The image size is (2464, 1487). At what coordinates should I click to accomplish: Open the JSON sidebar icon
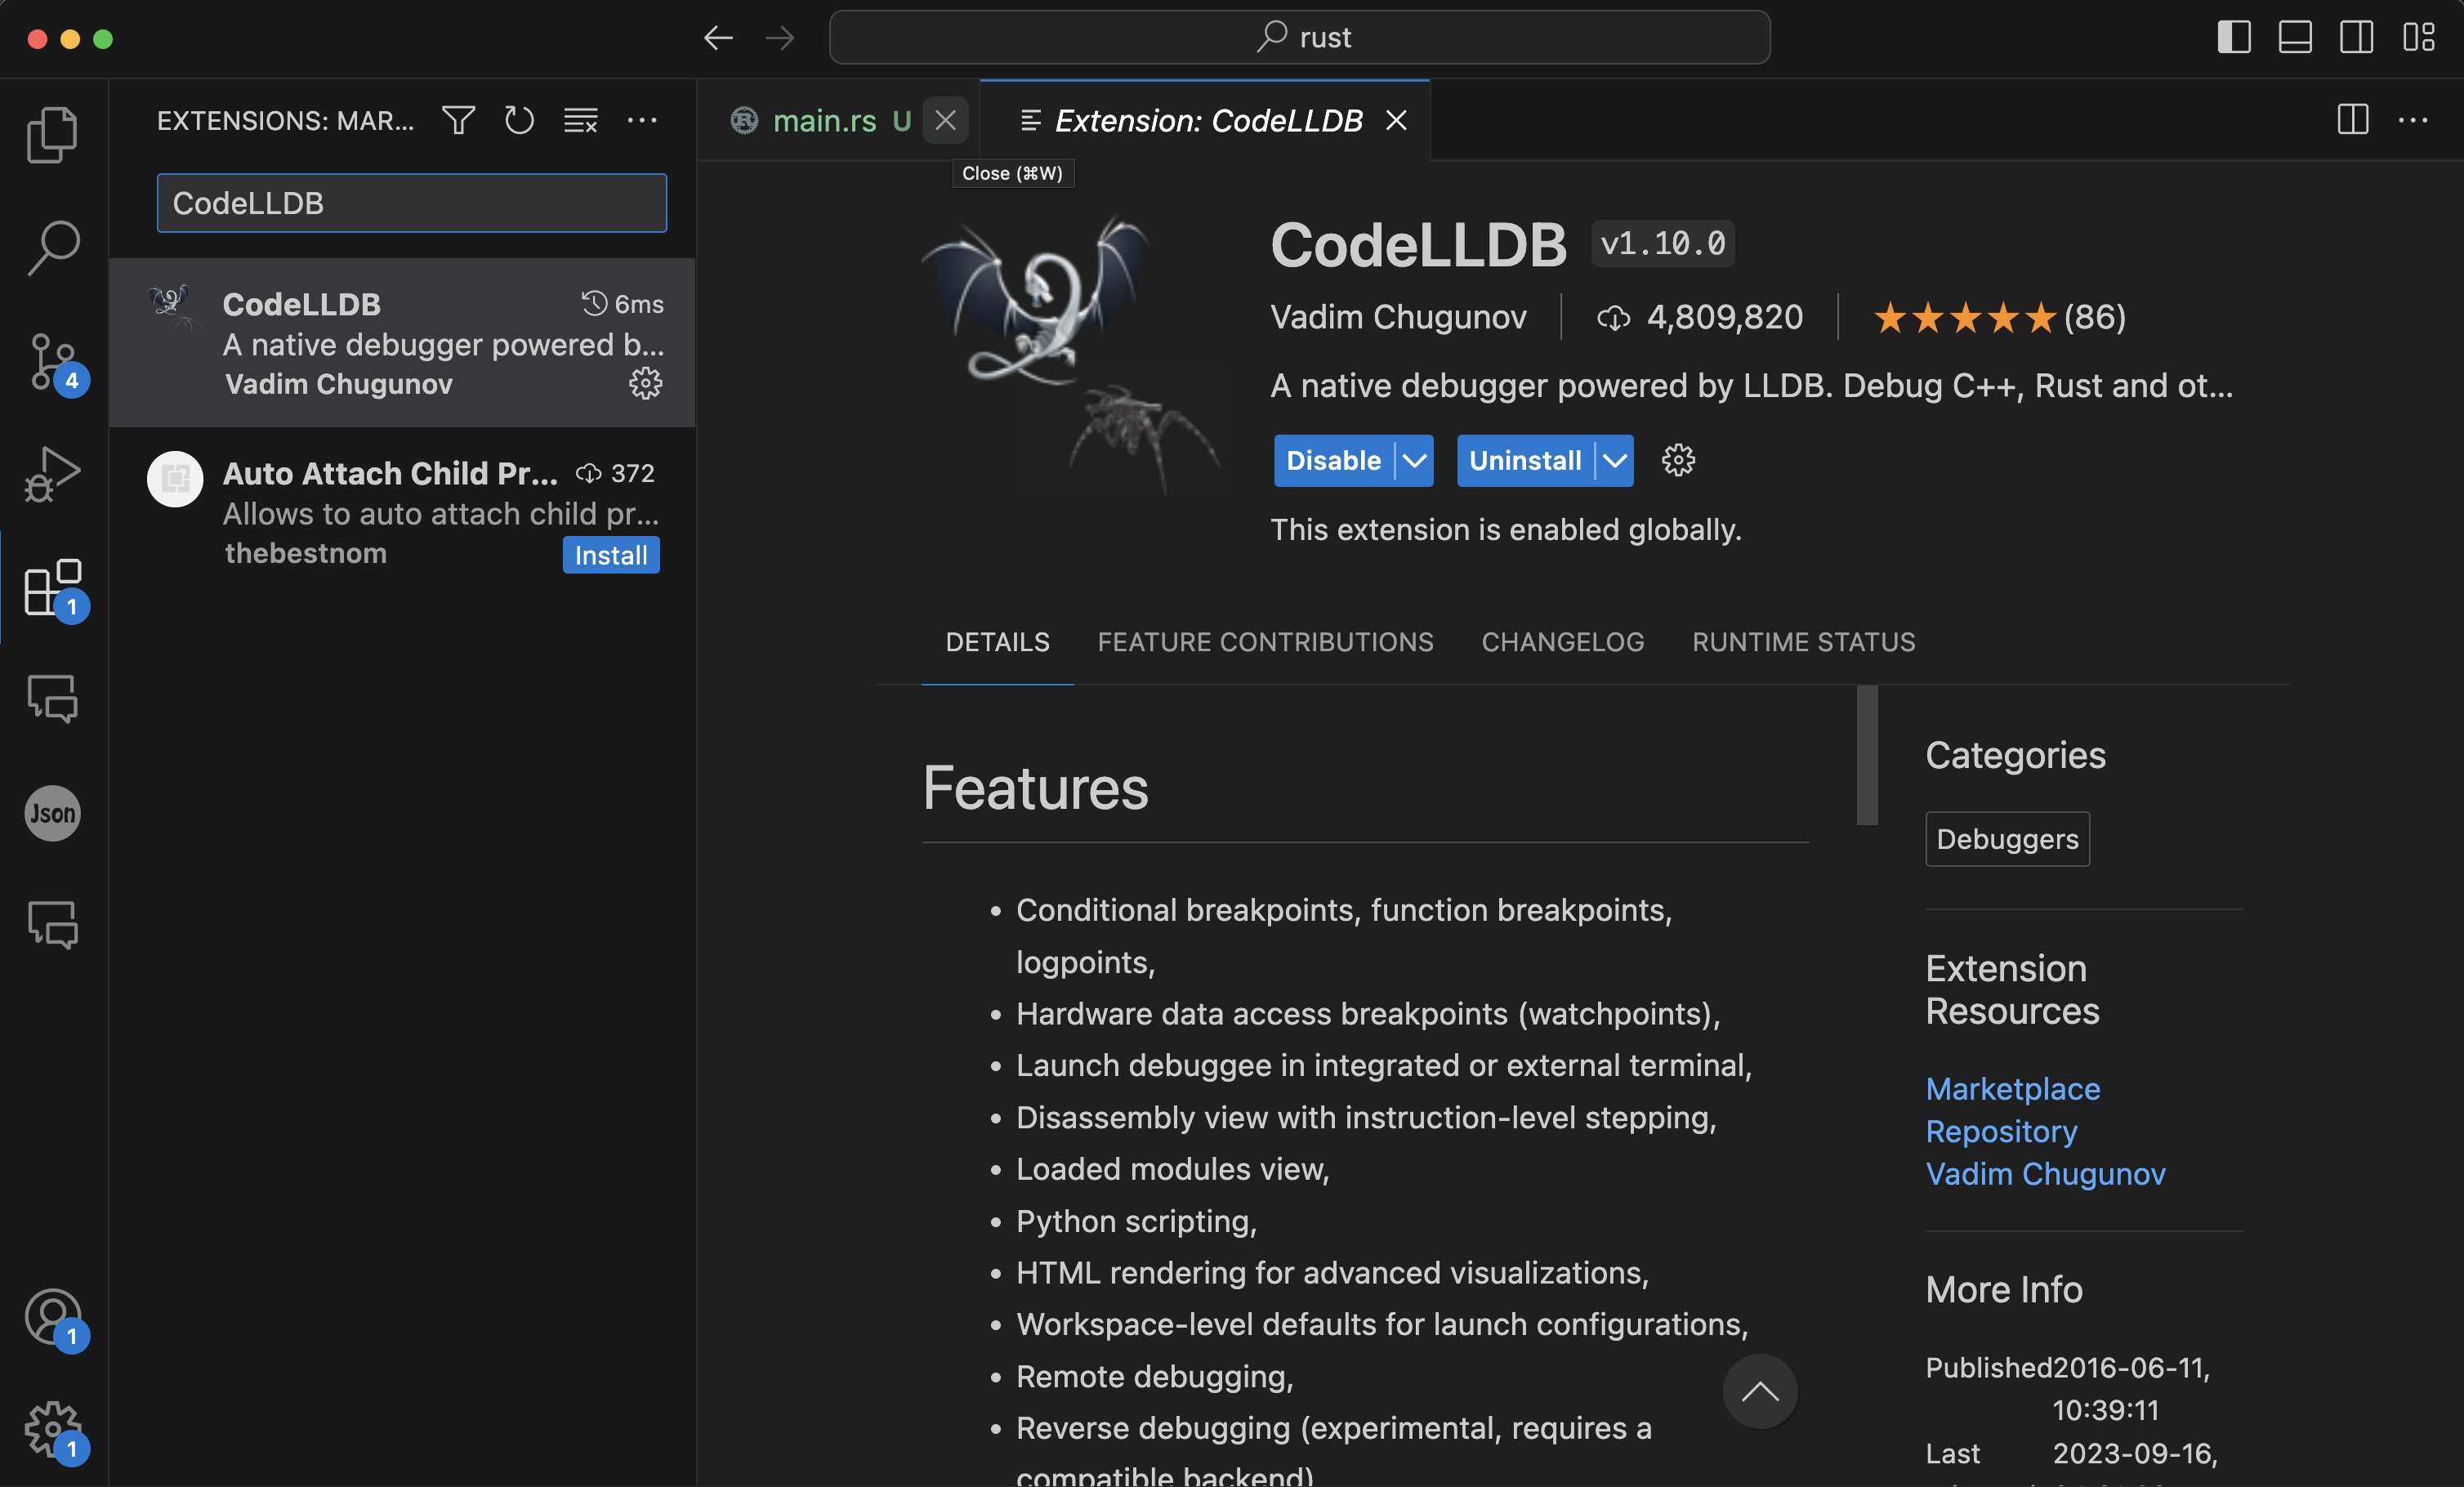(52, 813)
